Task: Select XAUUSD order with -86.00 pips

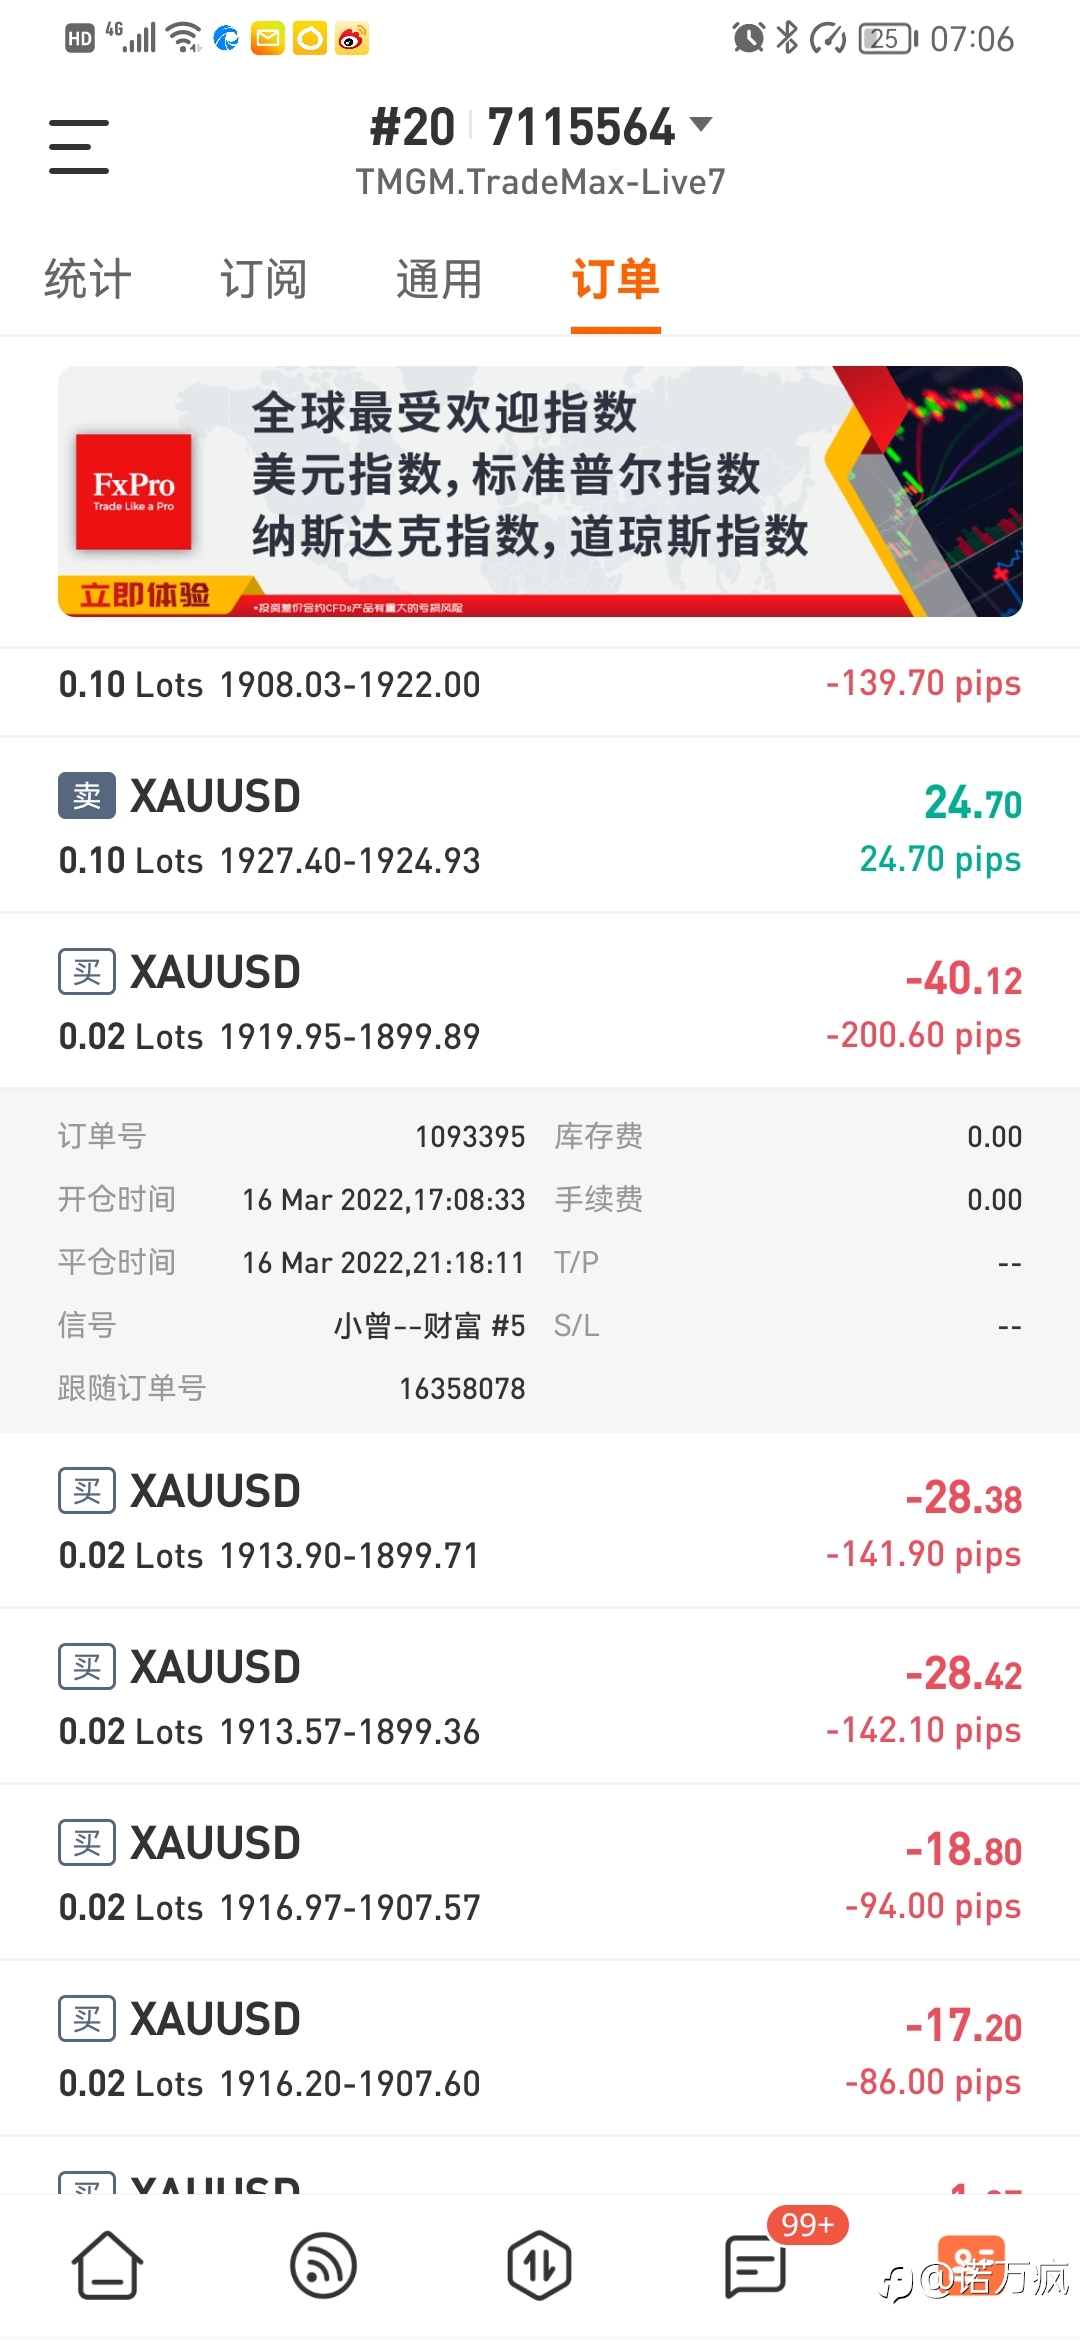Action: 540,2048
